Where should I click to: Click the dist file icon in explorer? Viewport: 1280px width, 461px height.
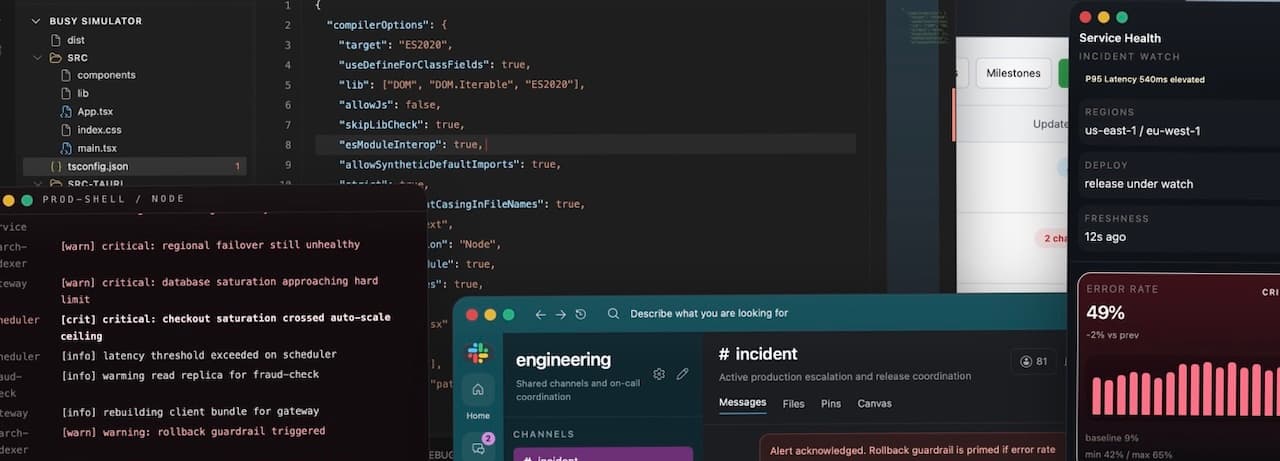56,40
